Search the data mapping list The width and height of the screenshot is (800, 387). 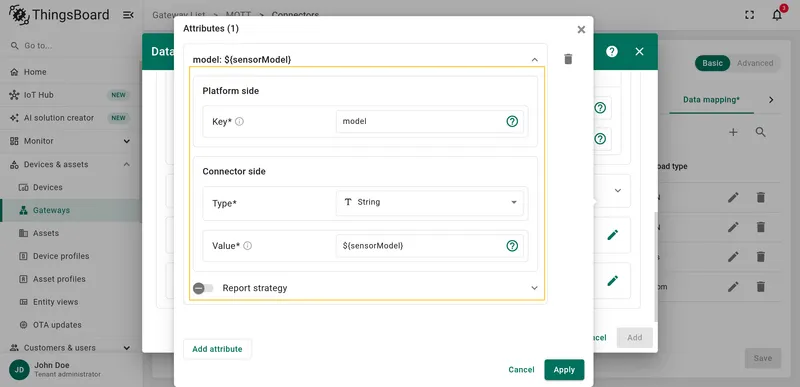pos(761,133)
